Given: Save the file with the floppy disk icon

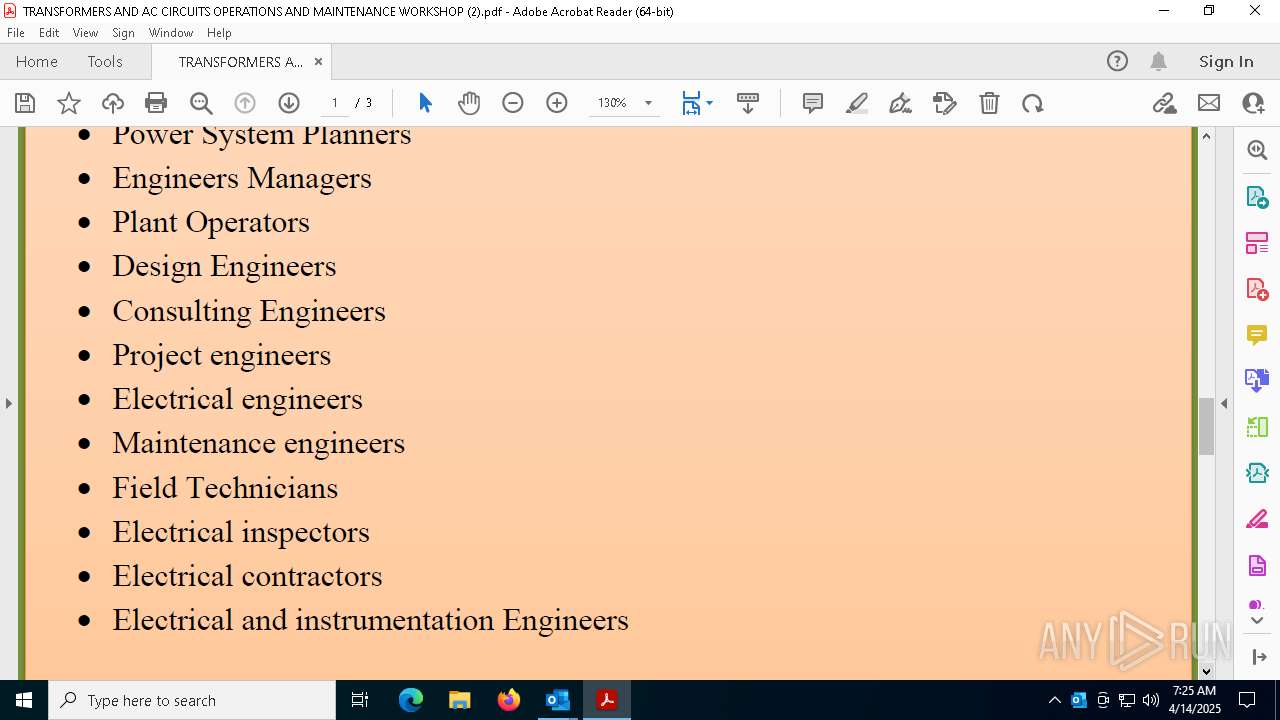Looking at the screenshot, I should (x=25, y=103).
